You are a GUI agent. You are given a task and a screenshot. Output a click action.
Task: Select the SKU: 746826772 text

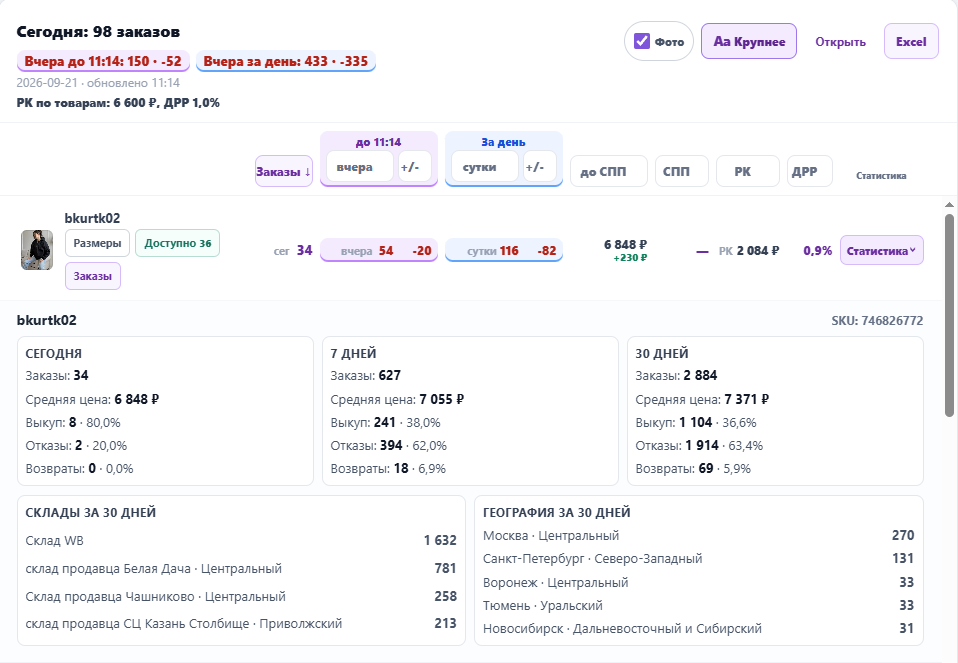[x=877, y=320]
